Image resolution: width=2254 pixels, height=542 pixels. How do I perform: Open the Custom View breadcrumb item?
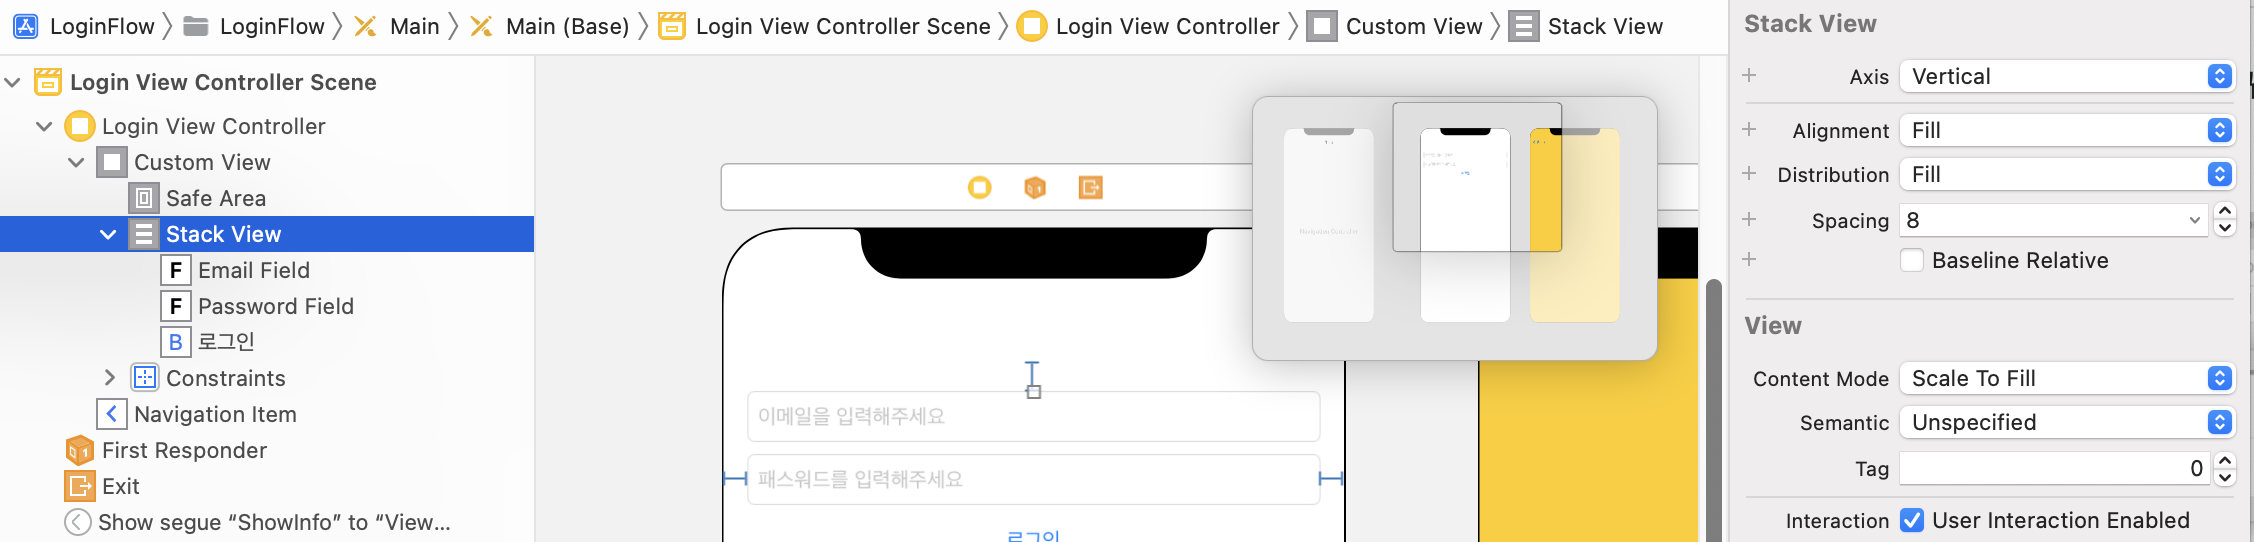[x=1414, y=26]
